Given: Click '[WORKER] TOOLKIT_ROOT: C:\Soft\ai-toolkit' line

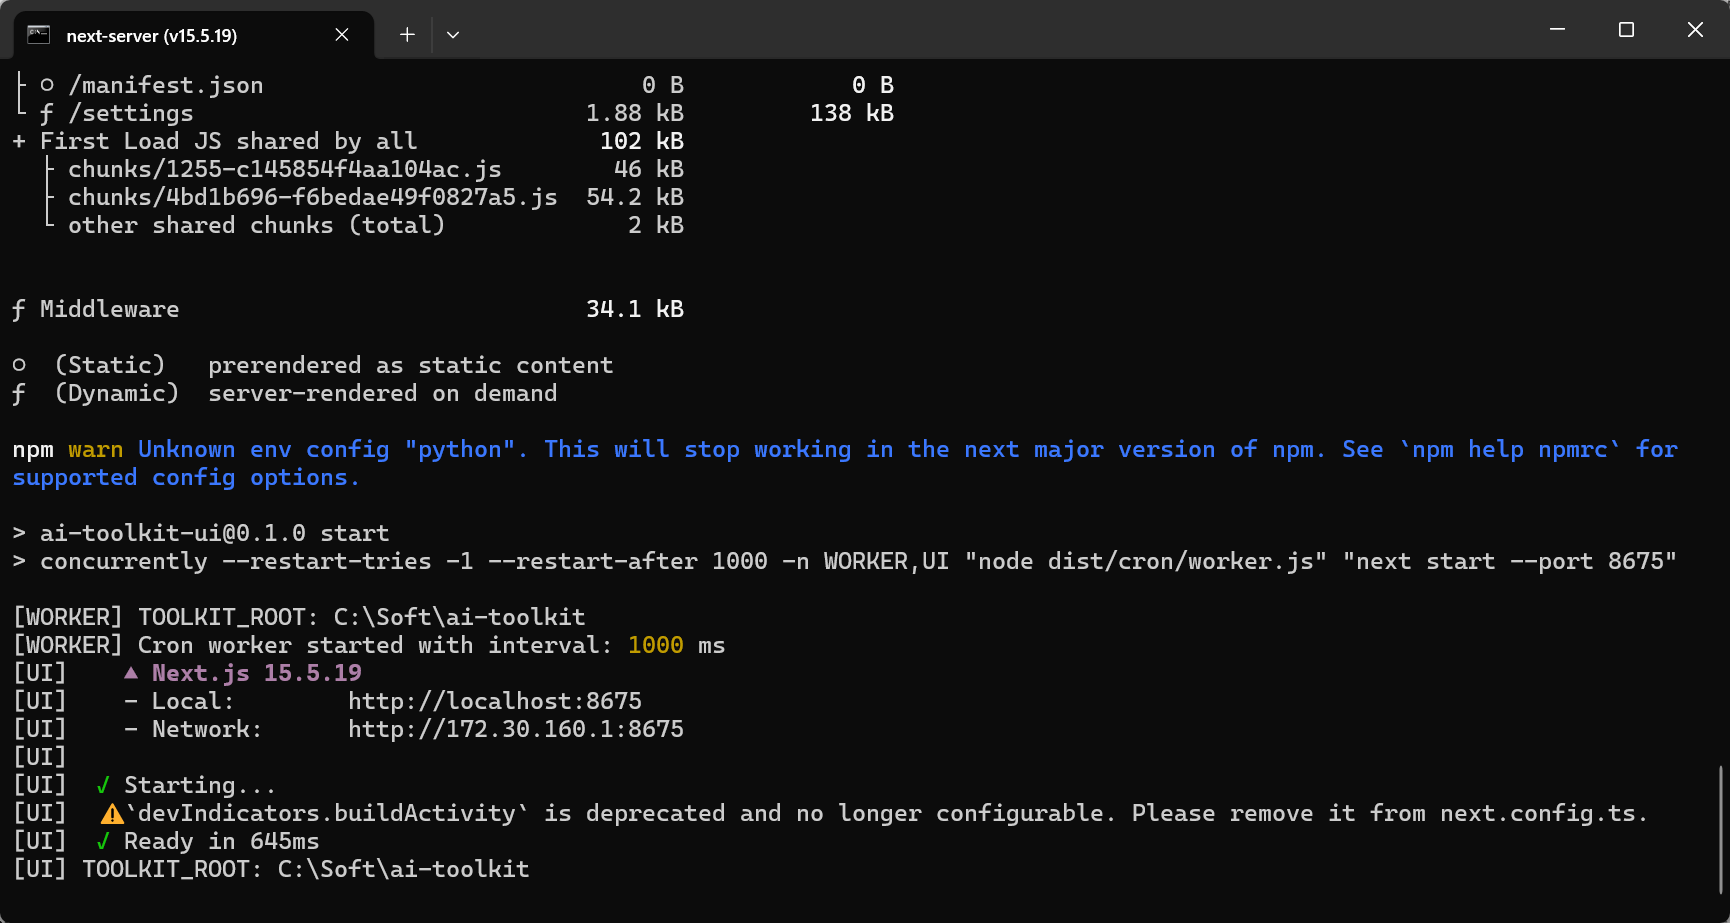Looking at the screenshot, I should (299, 617).
